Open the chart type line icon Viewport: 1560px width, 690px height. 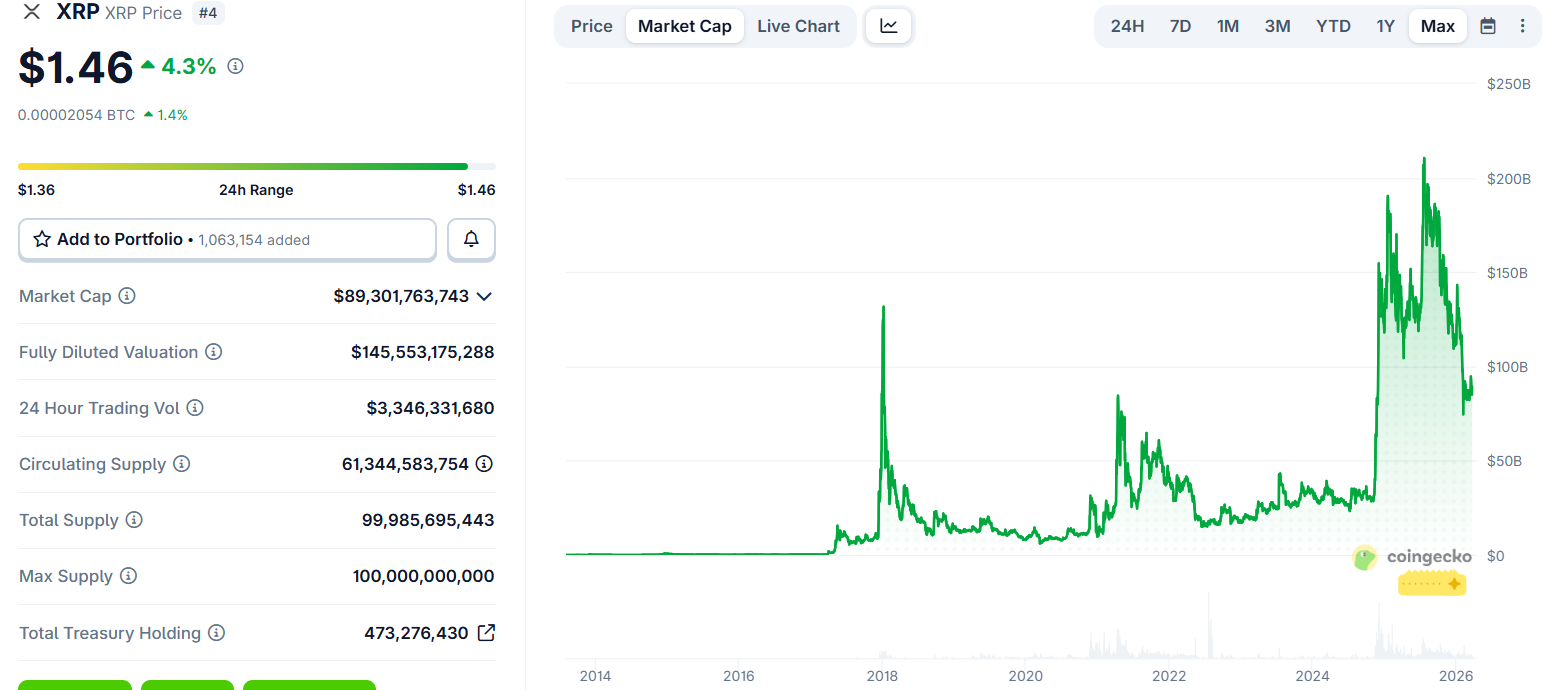[x=889, y=26]
